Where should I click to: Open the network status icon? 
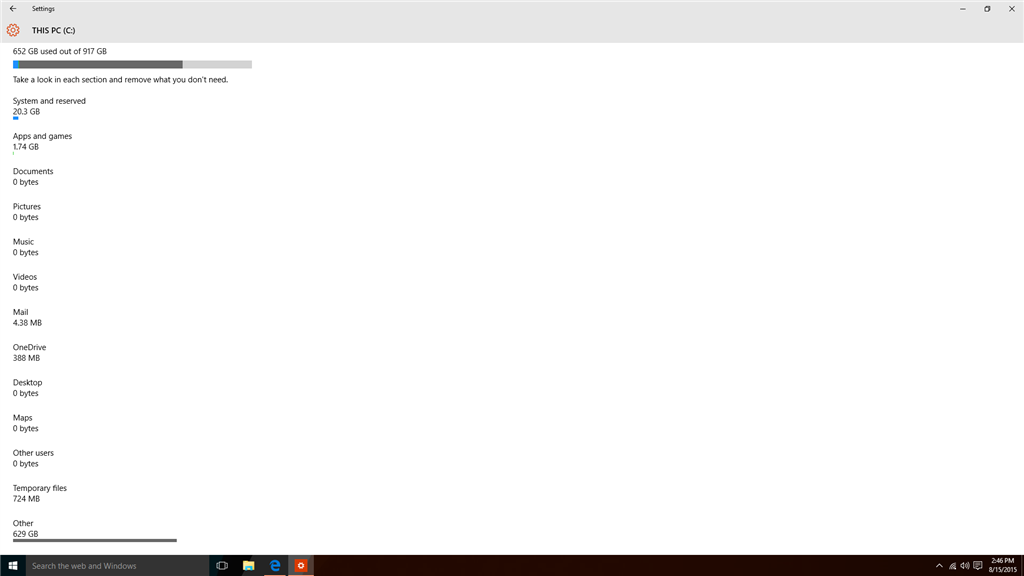[952, 566]
